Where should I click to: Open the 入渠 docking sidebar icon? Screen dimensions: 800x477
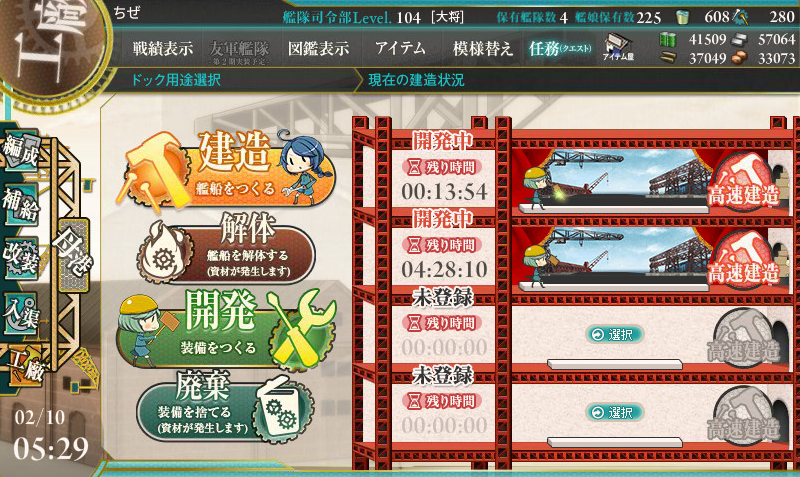pyautogui.click(x=20, y=312)
